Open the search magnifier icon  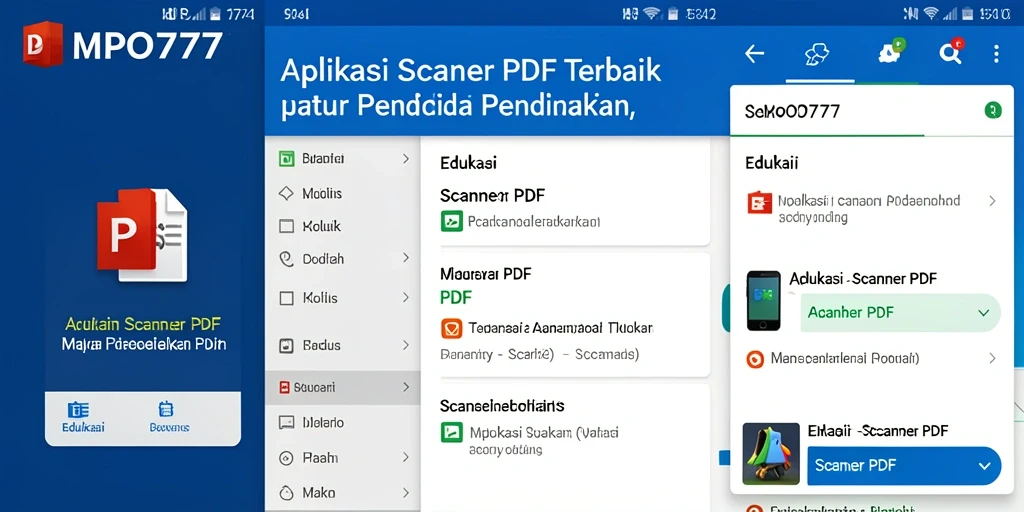(x=950, y=53)
